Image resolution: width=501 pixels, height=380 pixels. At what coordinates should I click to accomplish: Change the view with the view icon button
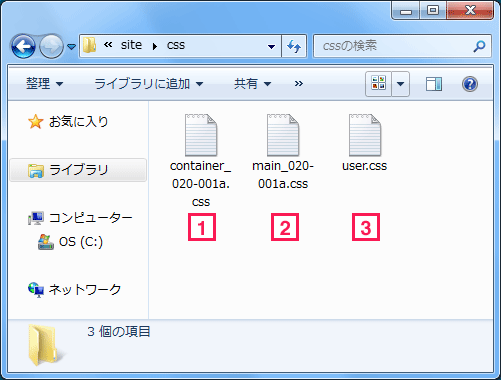click(378, 83)
